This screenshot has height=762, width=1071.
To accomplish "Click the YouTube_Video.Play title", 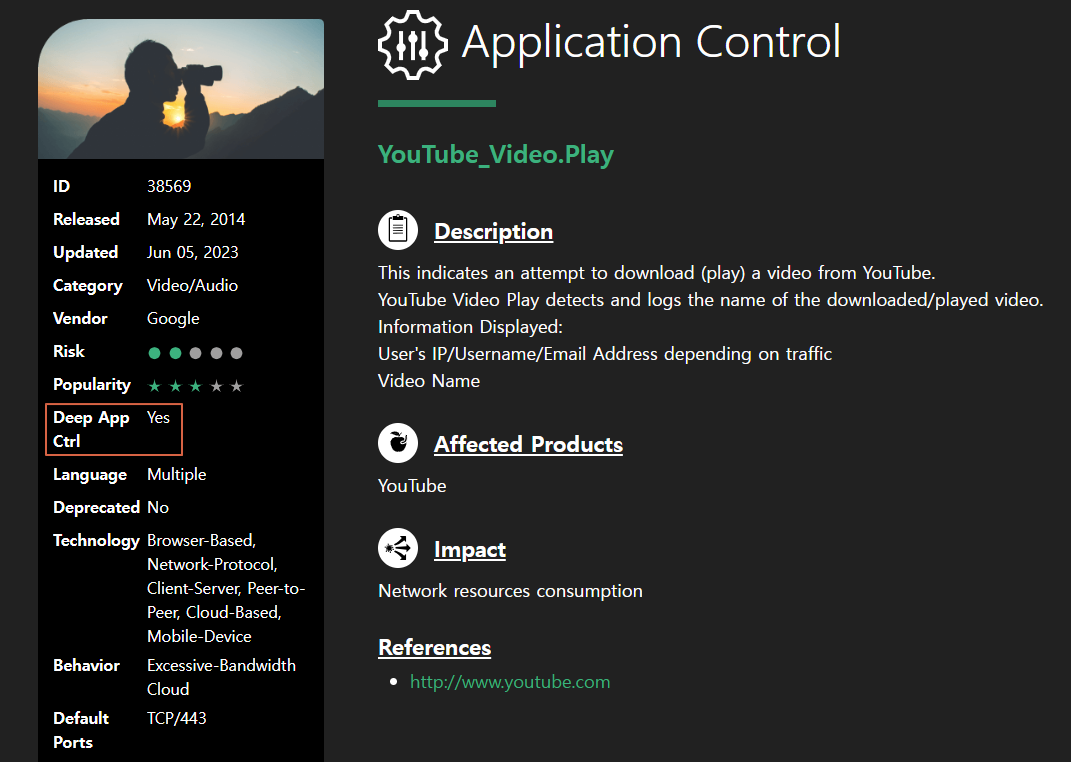I will [496, 154].
